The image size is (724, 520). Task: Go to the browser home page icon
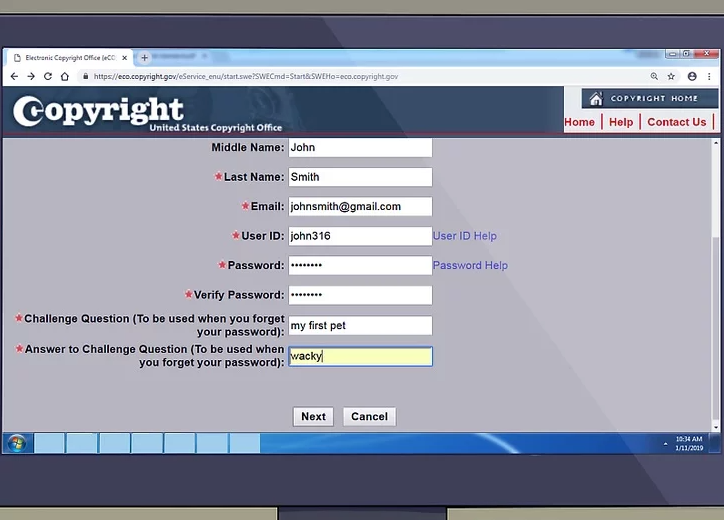point(65,76)
